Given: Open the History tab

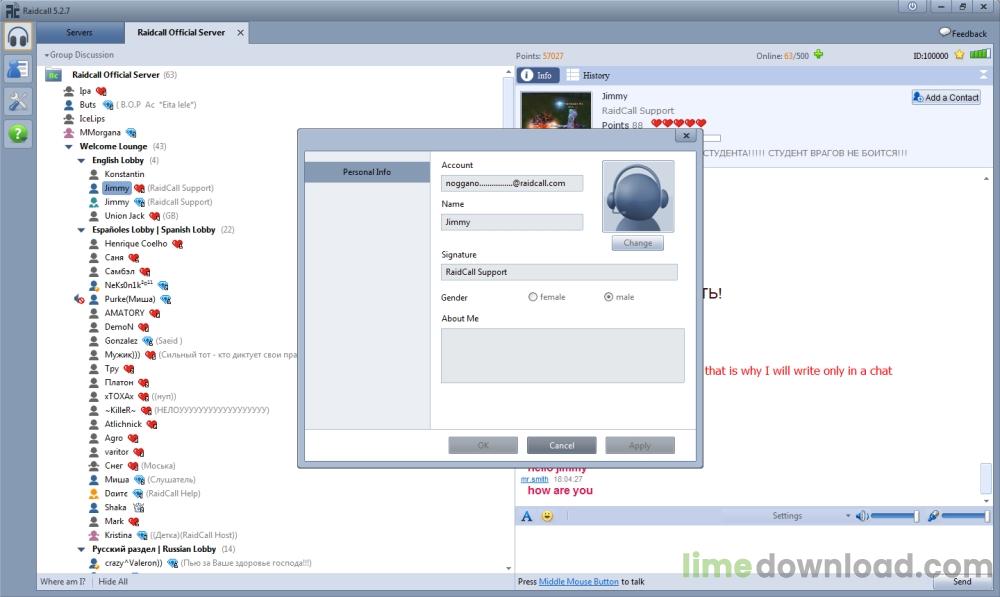Looking at the screenshot, I should (x=589, y=75).
